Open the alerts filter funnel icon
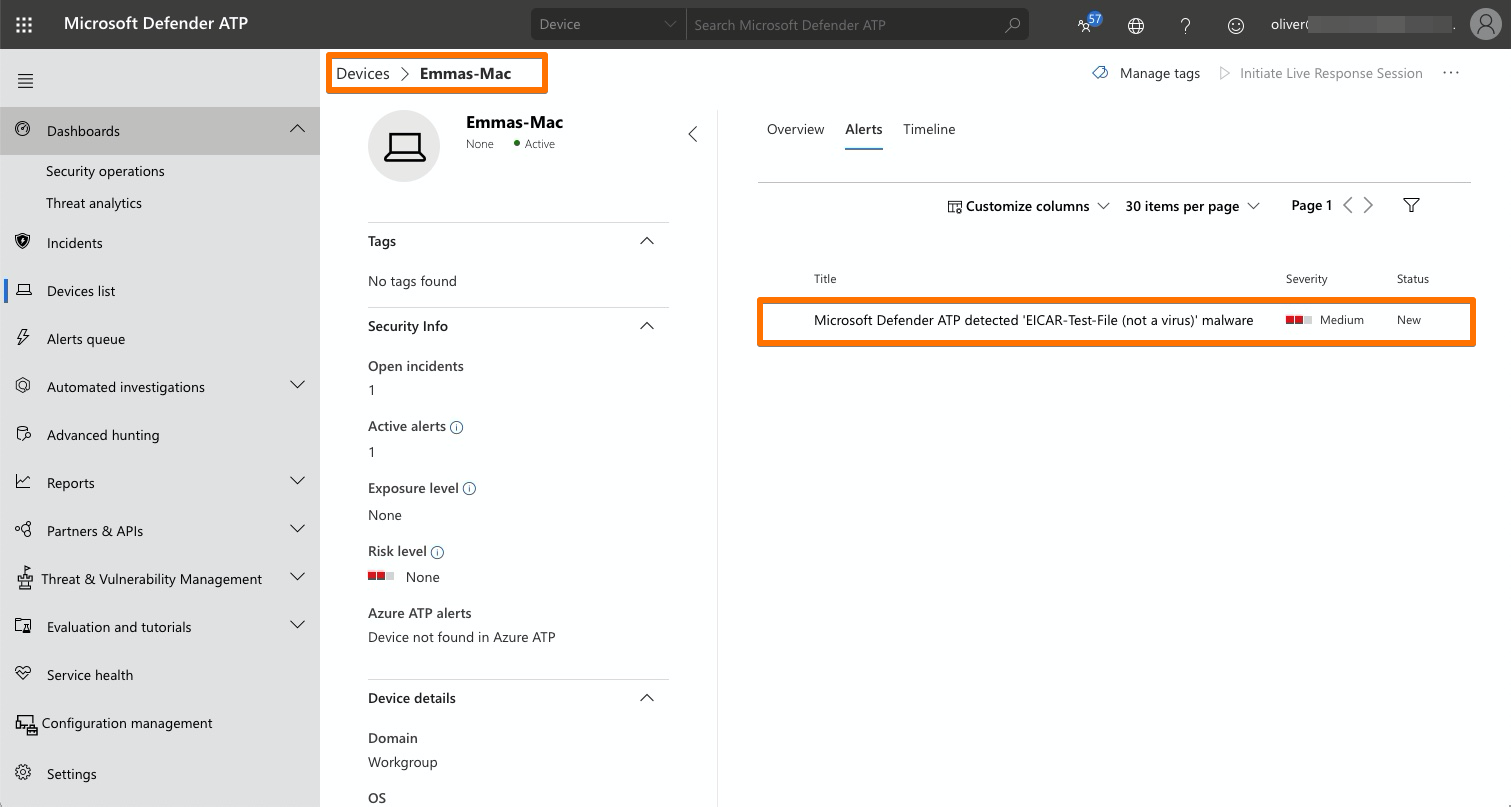This screenshot has height=807, width=1511. (1411, 205)
